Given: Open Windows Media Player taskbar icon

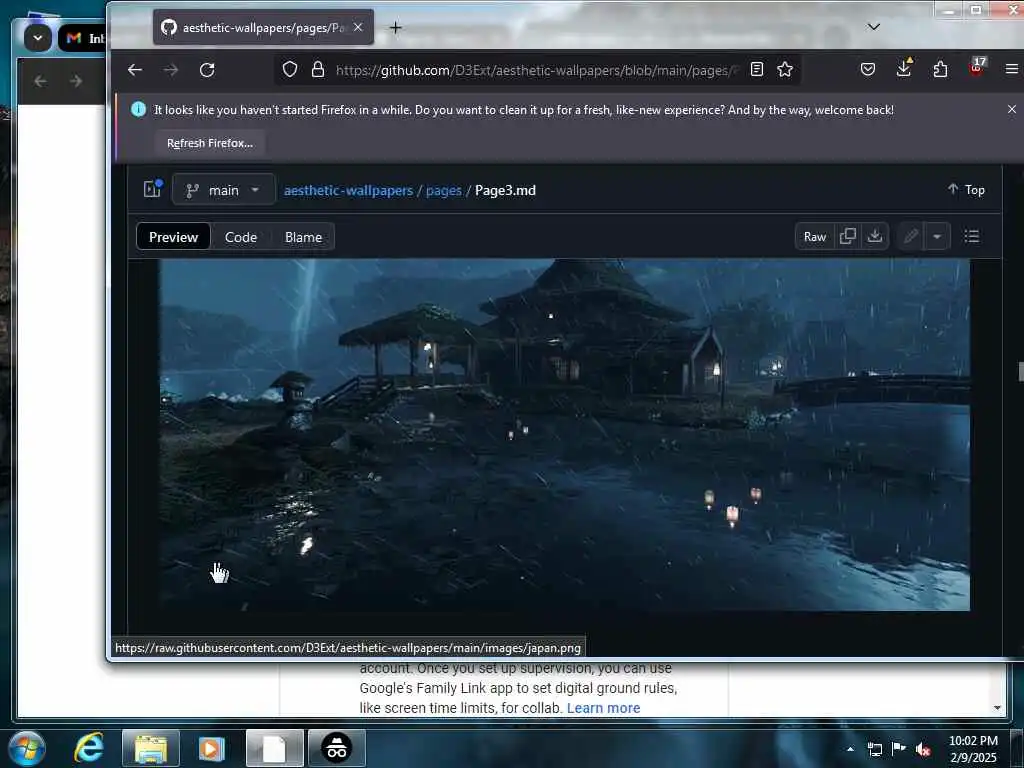Looking at the screenshot, I should tap(211, 748).
